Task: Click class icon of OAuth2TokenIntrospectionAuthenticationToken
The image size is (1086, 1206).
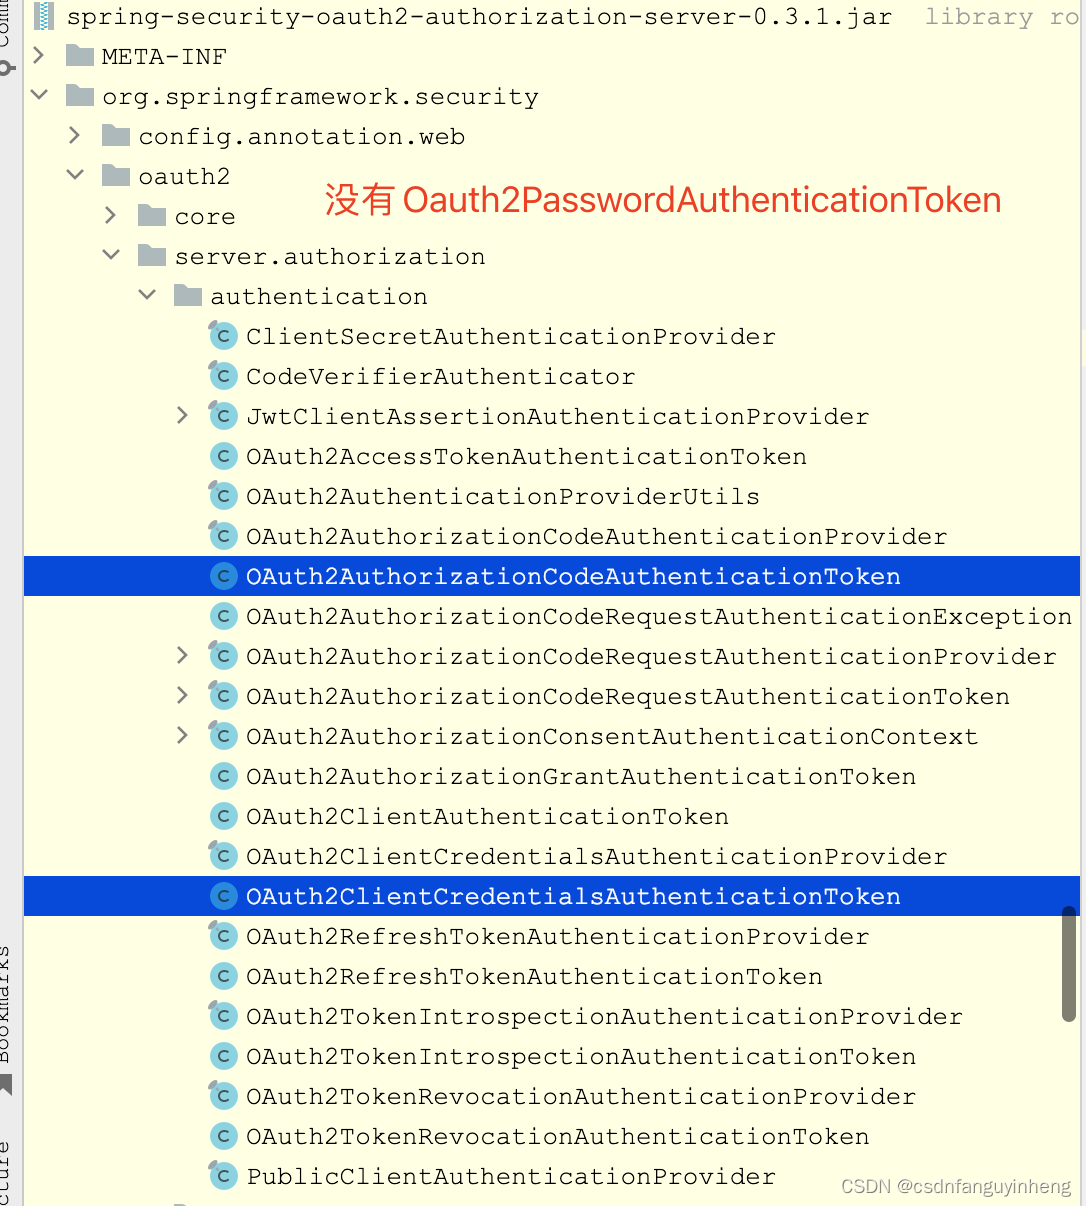Action: click(223, 1056)
